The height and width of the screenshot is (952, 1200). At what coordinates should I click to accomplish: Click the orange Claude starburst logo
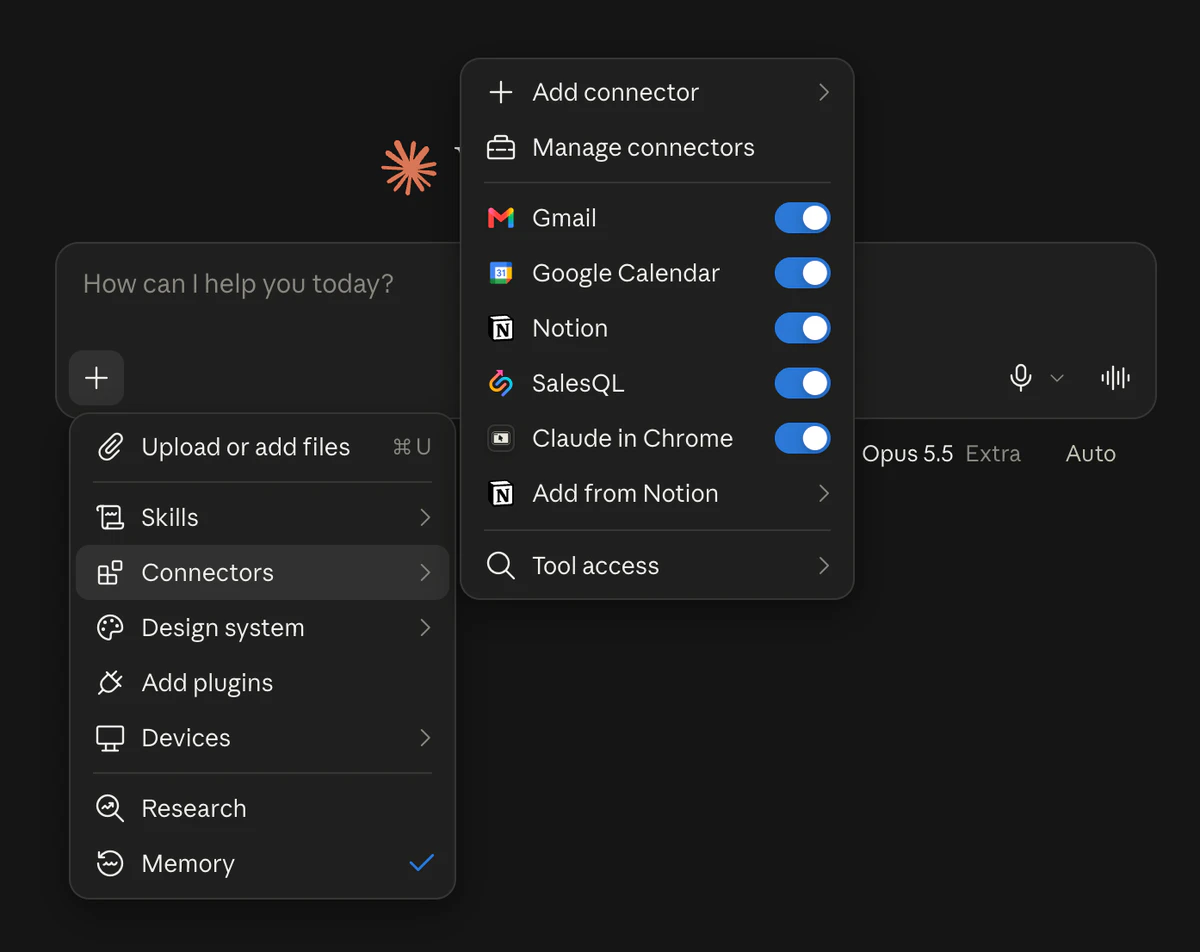[409, 167]
